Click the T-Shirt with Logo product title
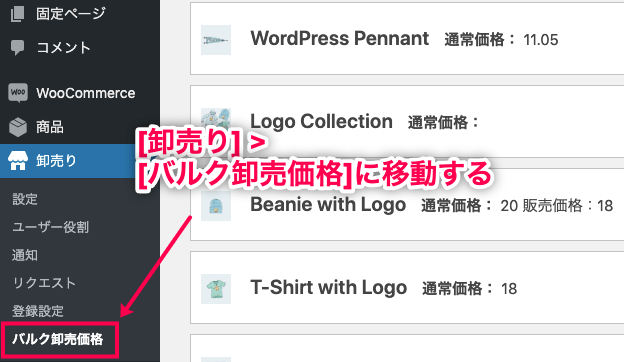The width and height of the screenshot is (624, 362). pos(328,287)
